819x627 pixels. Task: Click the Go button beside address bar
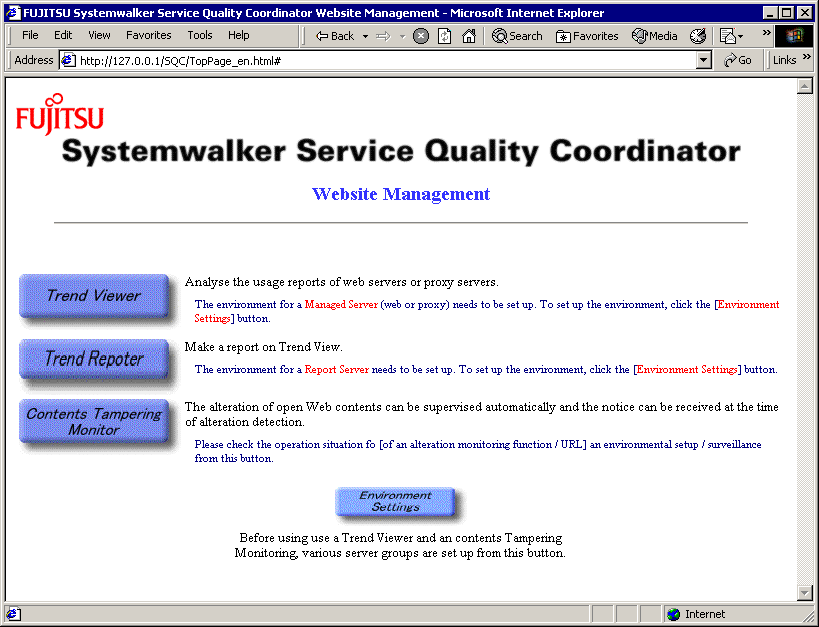tap(738, 60)
